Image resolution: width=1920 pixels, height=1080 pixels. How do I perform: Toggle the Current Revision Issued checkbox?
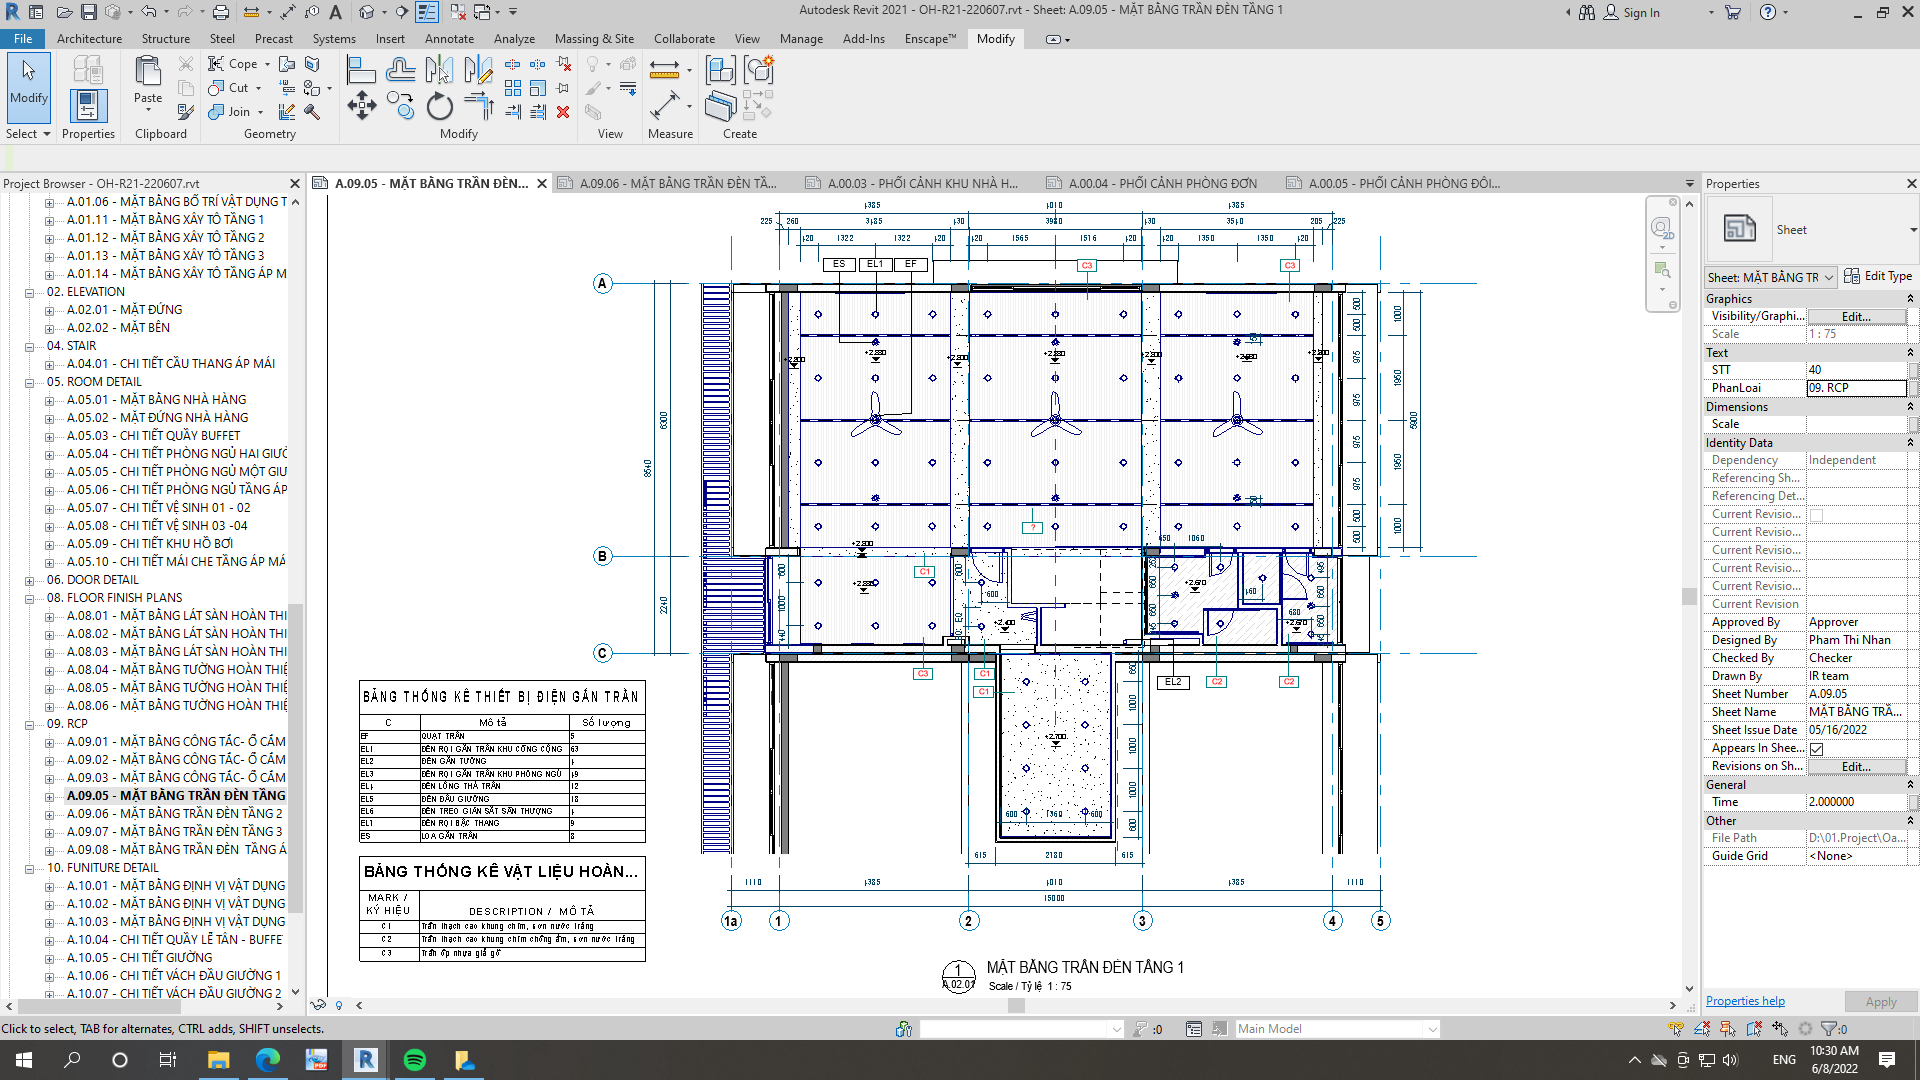pyautogui.click(x=1816, y=515)
